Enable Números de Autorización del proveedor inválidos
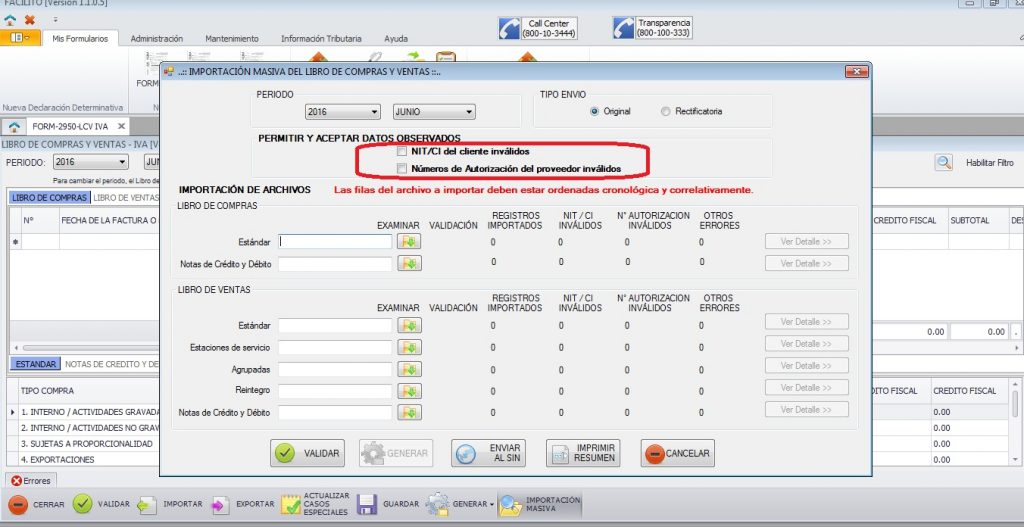 402,168
